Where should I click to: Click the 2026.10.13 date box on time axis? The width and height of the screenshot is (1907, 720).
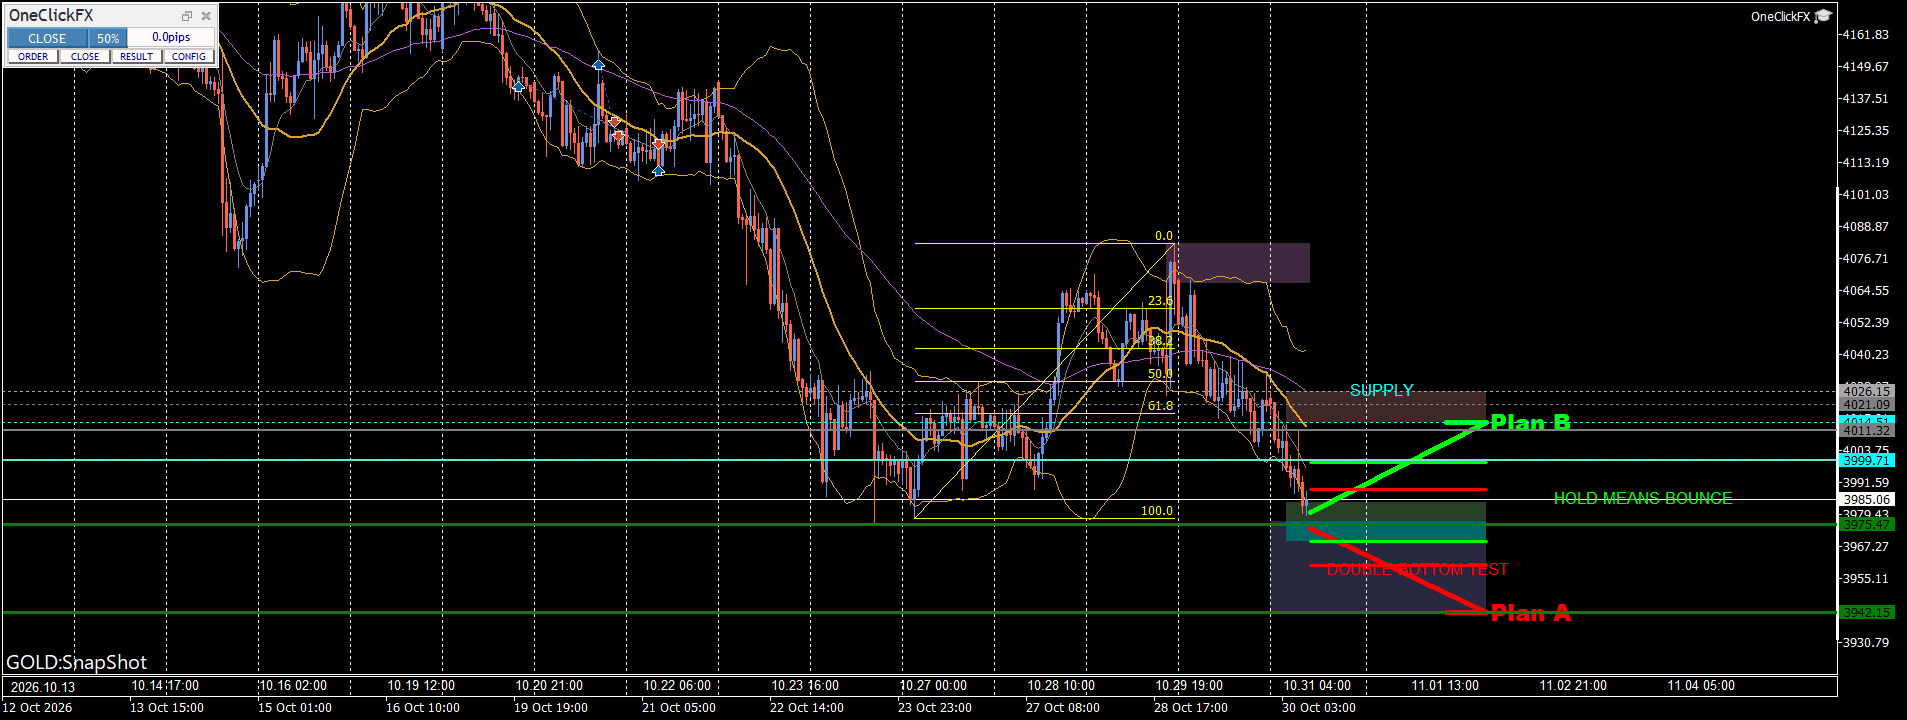click(x=43, y=687)
